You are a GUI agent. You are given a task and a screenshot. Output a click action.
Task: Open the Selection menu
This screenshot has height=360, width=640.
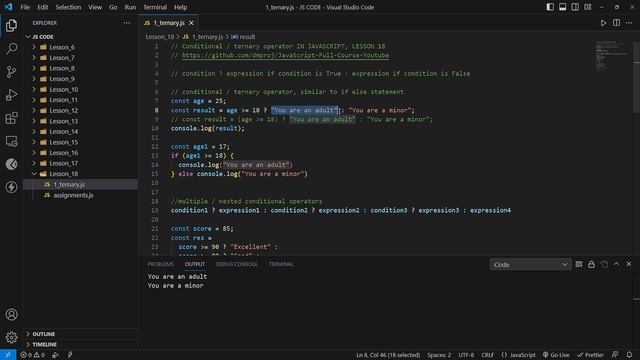(x=68, y=7)
